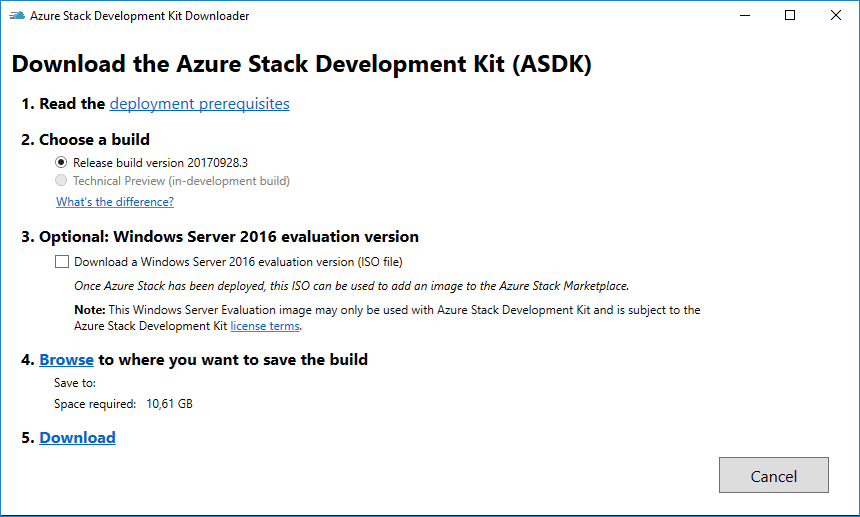Select Technical Preview in-development build option
The height and width of the screenshot is (517, 860).
61,180
